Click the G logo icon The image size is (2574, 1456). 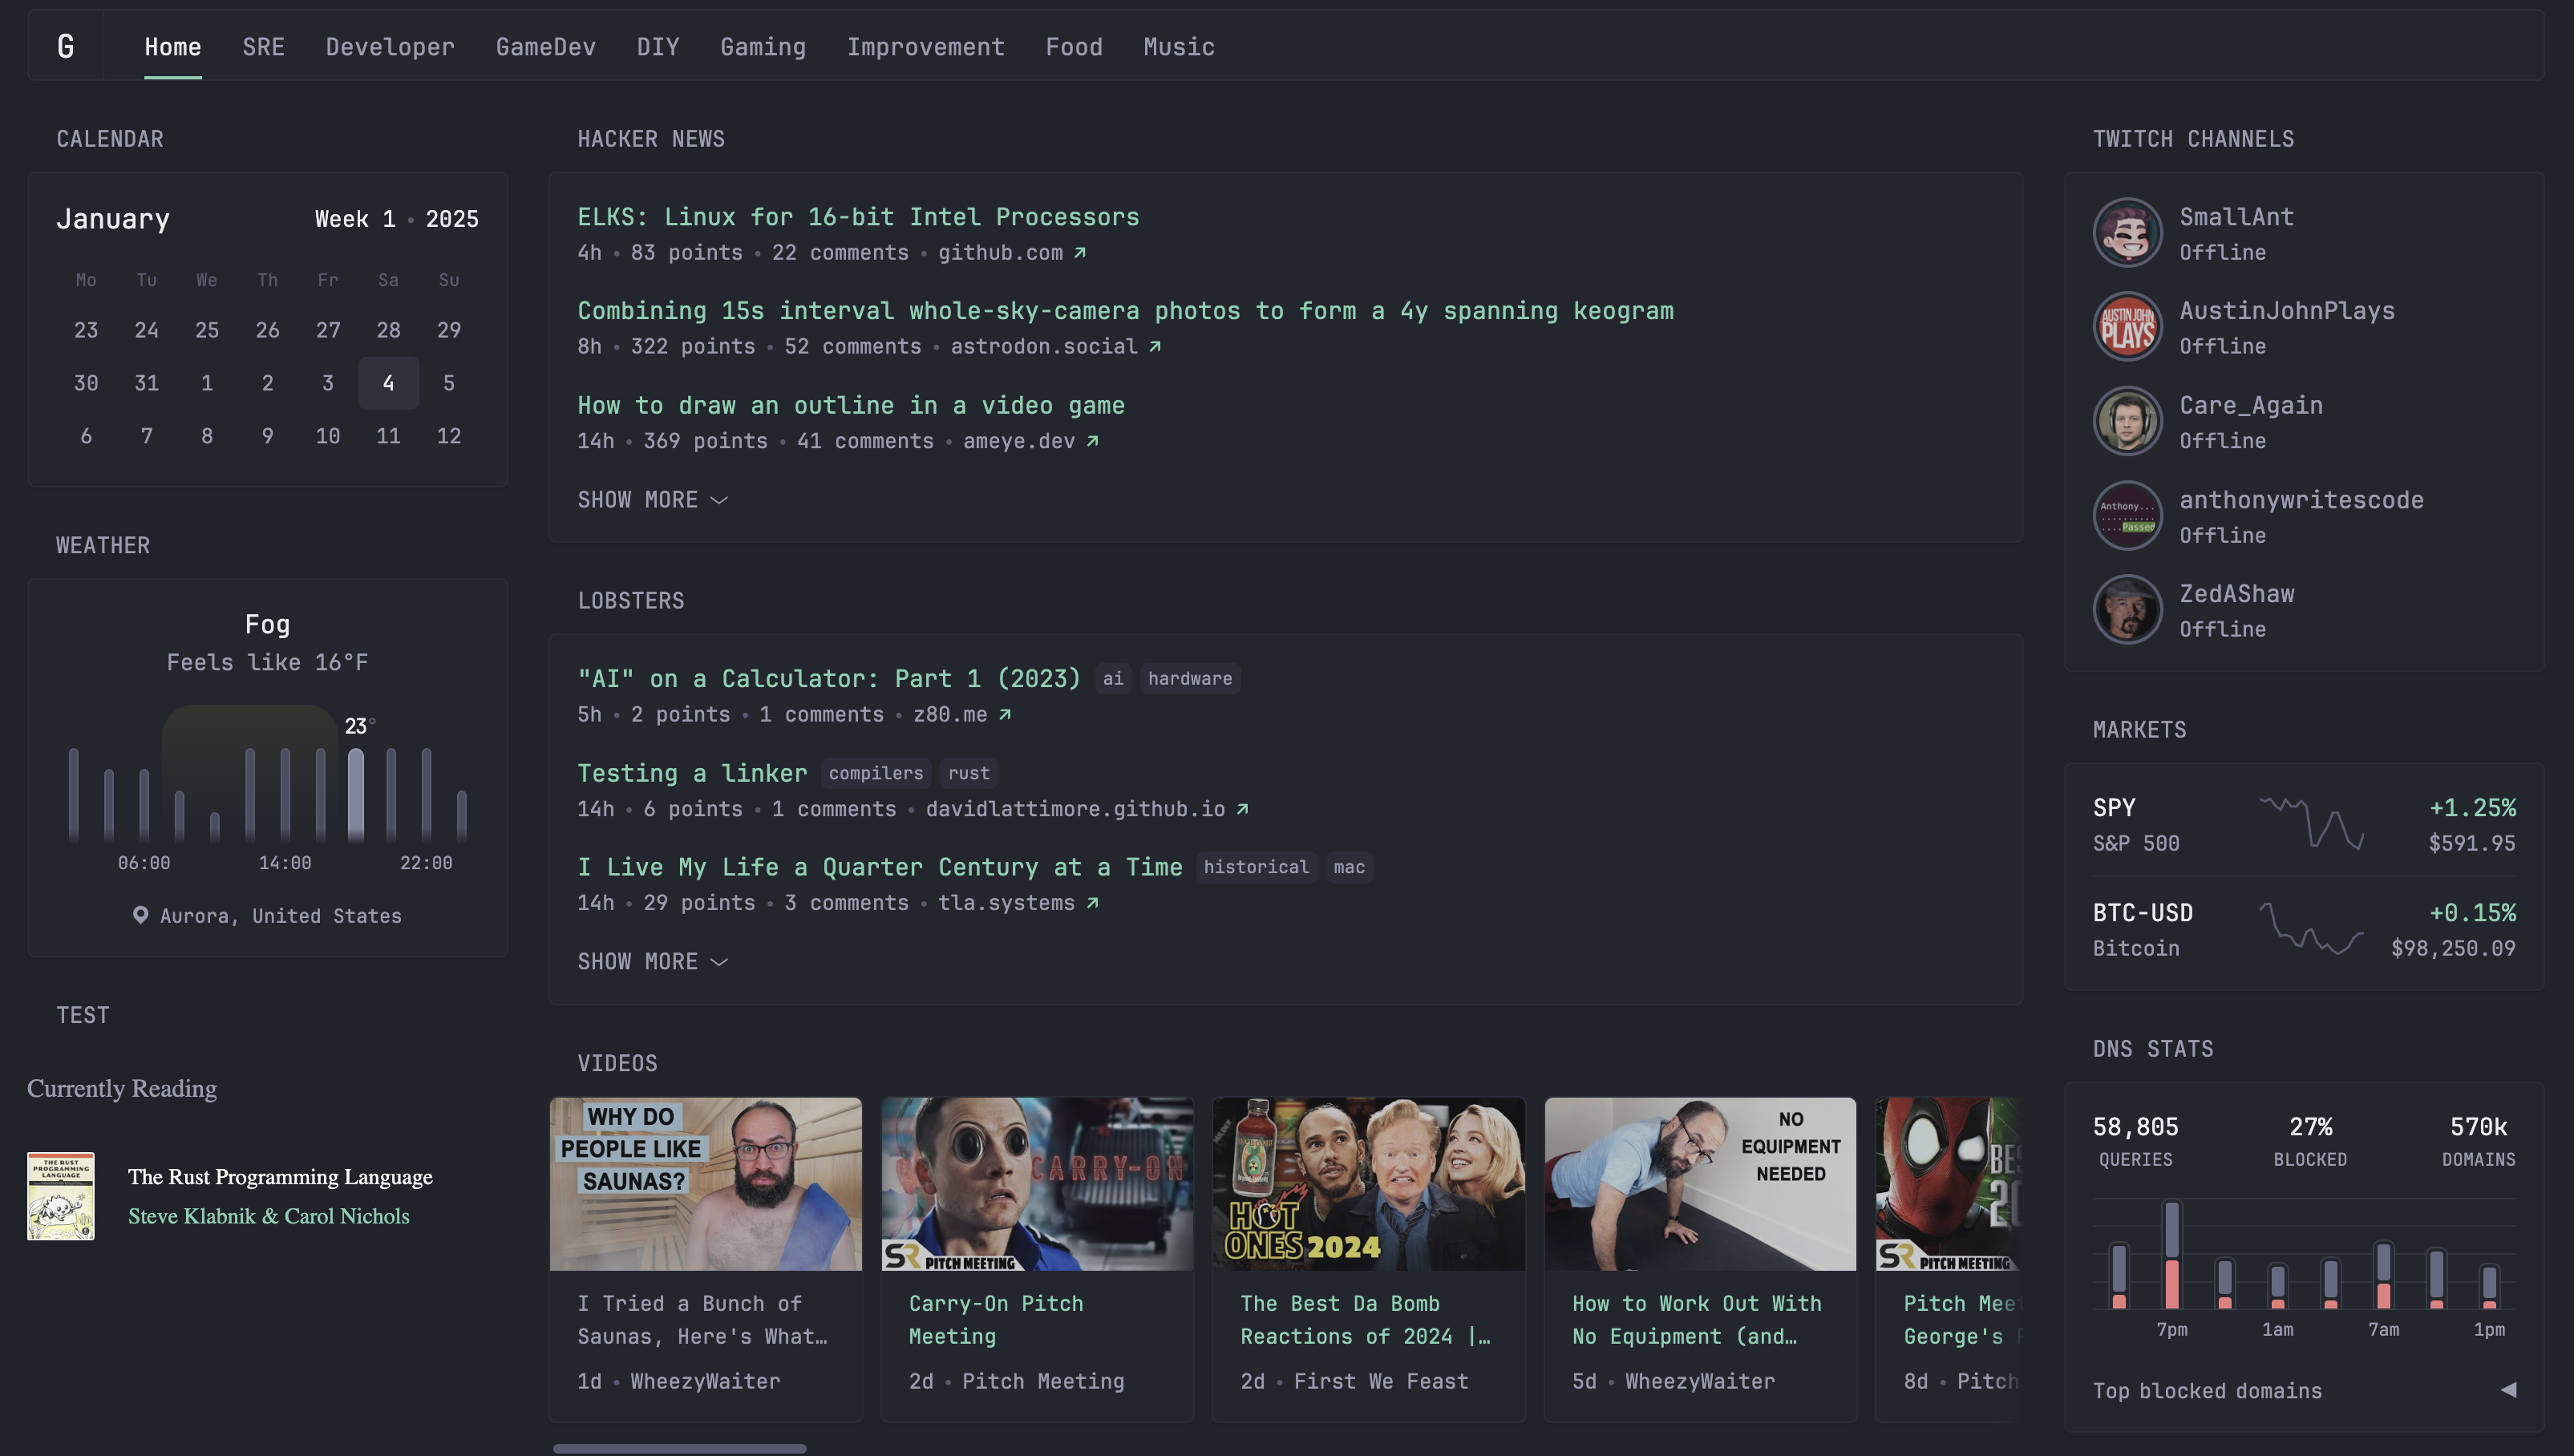point(66,46)
